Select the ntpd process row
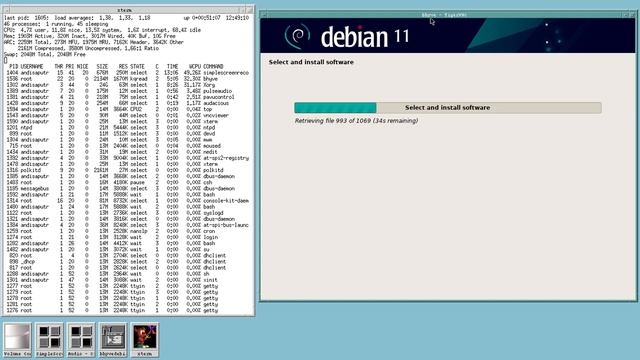Screen dimensions: 640x360 click(x=128, y=127)
